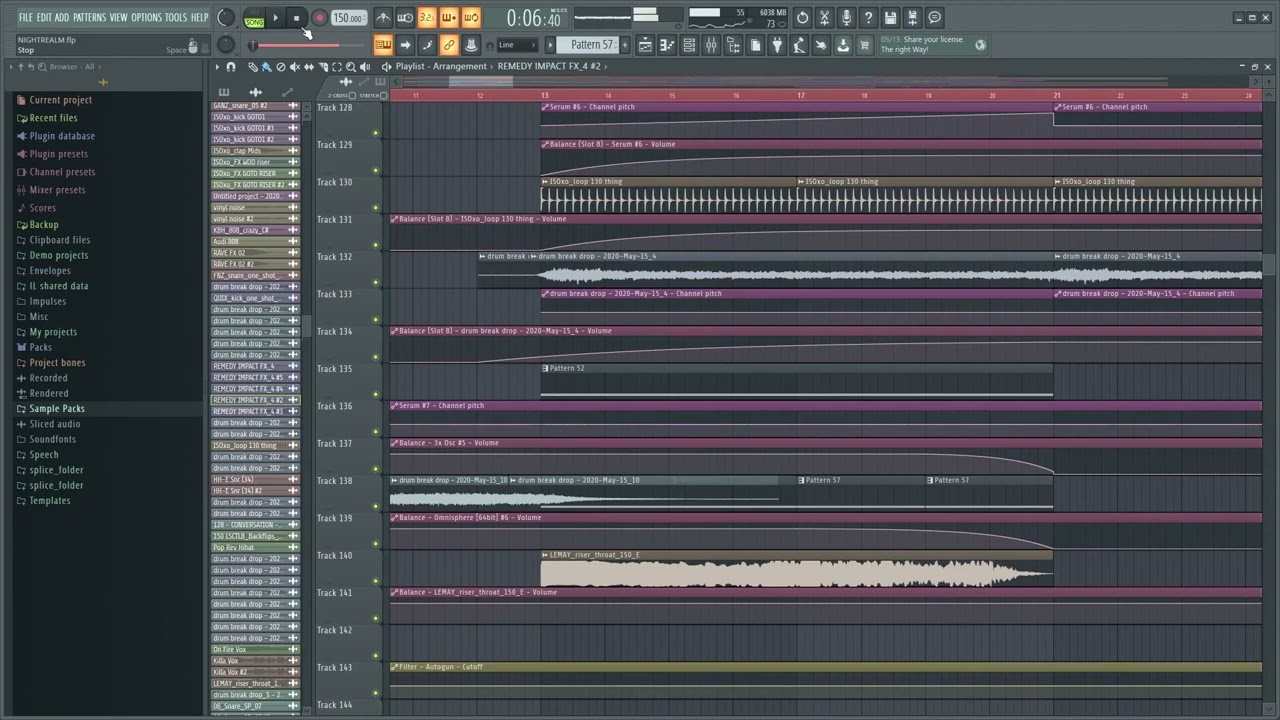Select REMEDY IMPACT FX_4 #2 clip in picker
1280x720 pixels.
[256, 400]
